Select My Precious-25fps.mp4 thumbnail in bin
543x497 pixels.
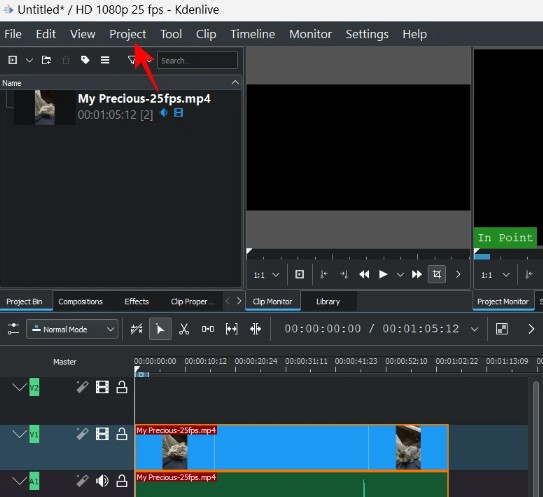tap(45, 107)
